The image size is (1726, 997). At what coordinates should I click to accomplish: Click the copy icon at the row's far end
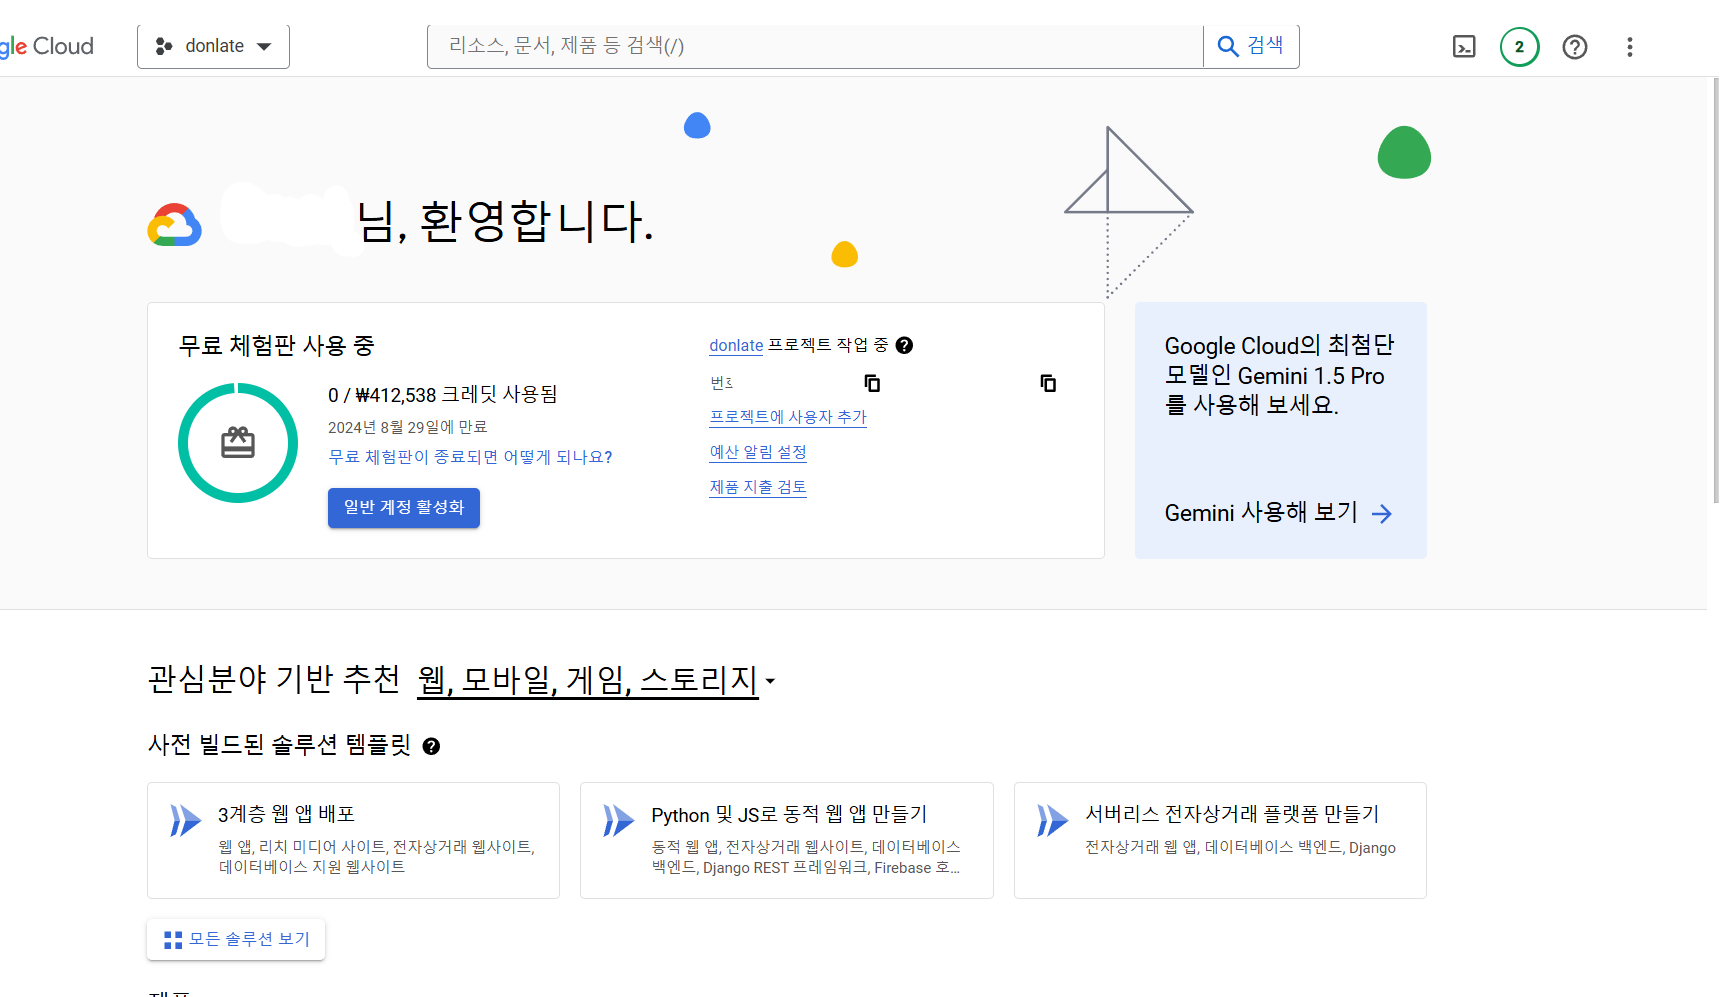pyautogui.click(x=1048, y=383)
